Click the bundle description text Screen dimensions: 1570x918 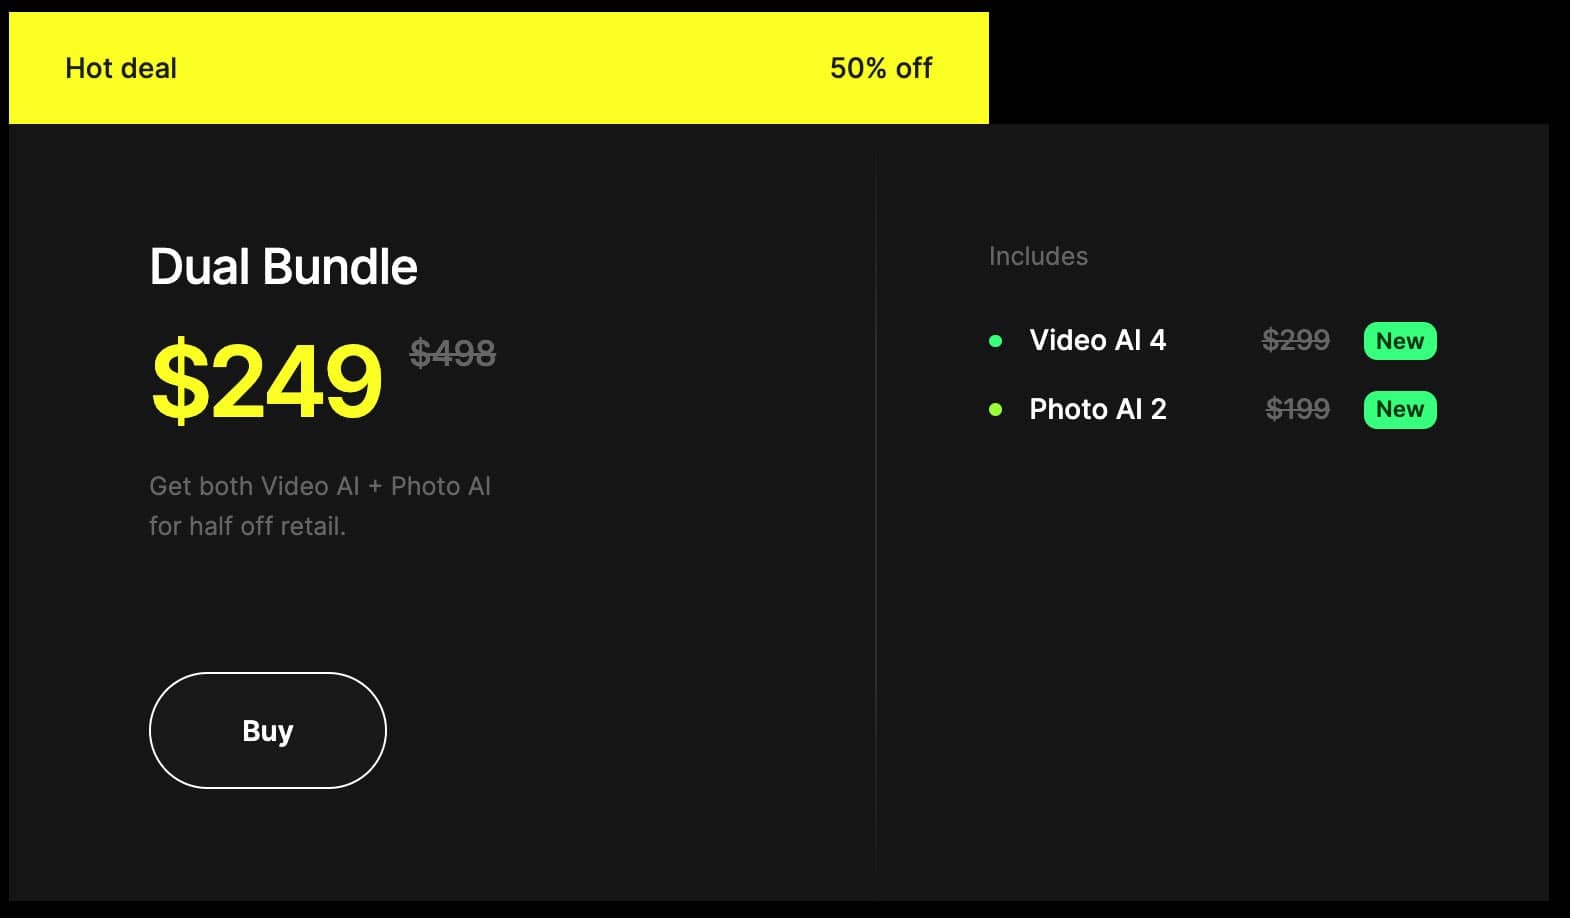tap(320, 505)
